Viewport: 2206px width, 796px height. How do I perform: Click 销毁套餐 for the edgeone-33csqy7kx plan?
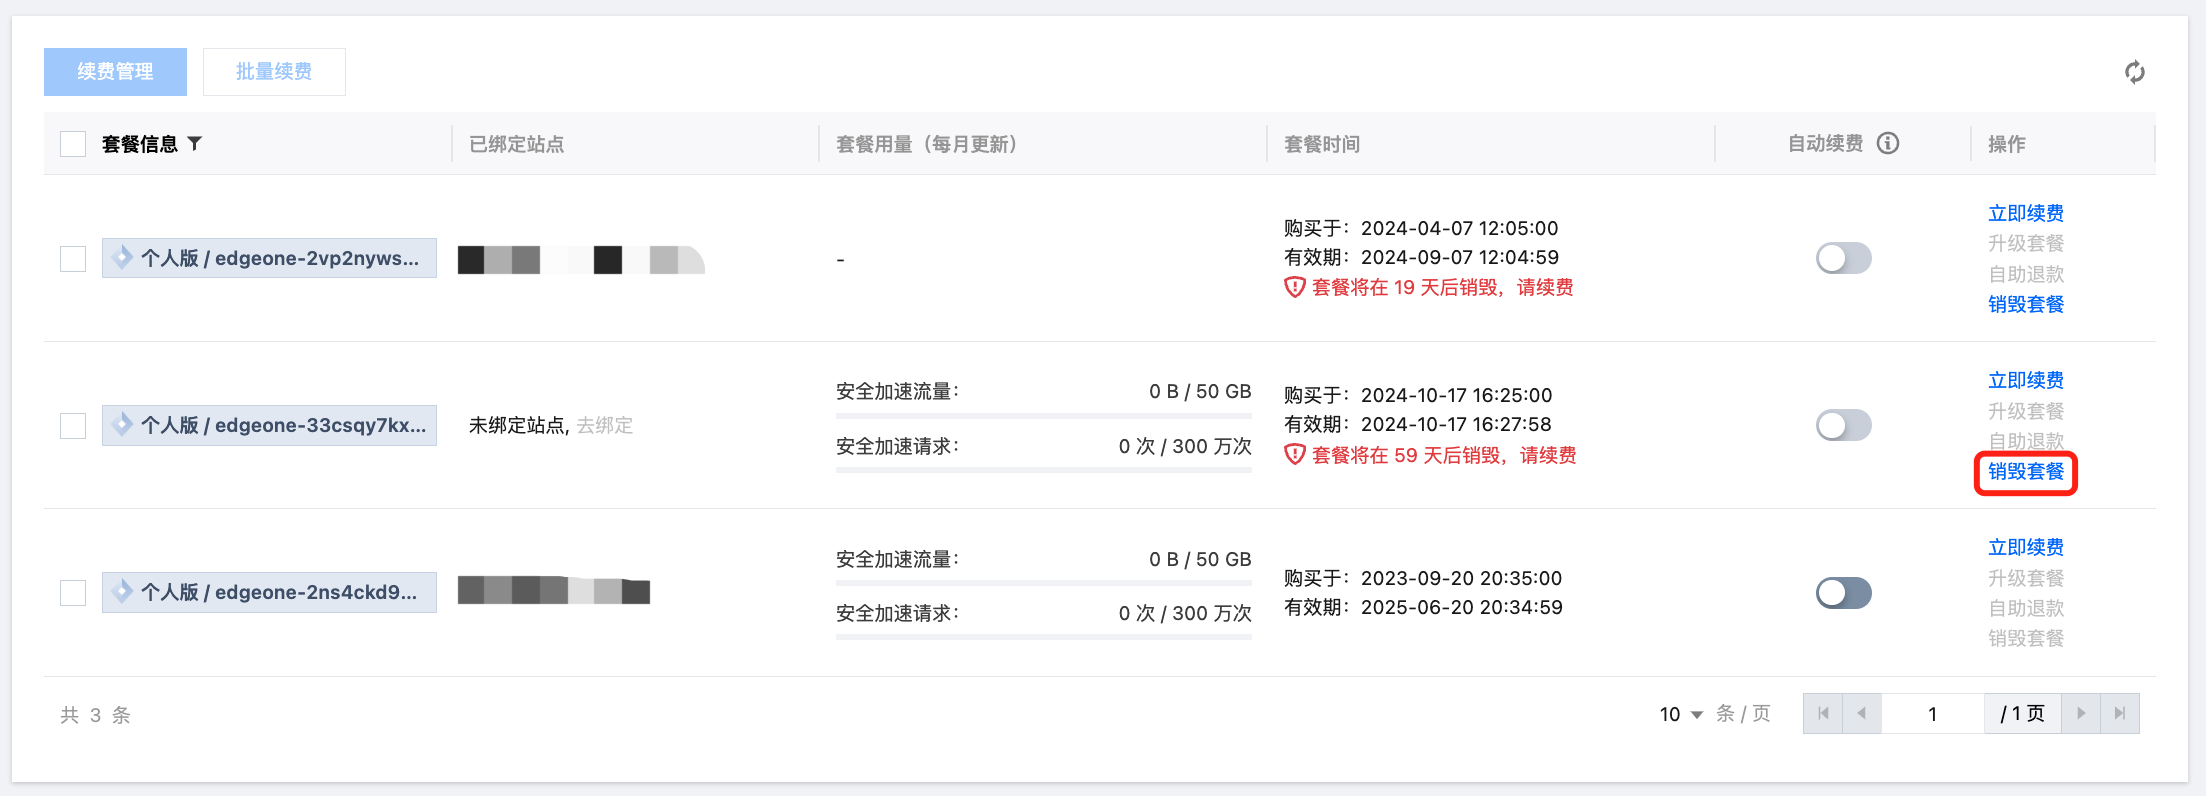point(2025,472)
